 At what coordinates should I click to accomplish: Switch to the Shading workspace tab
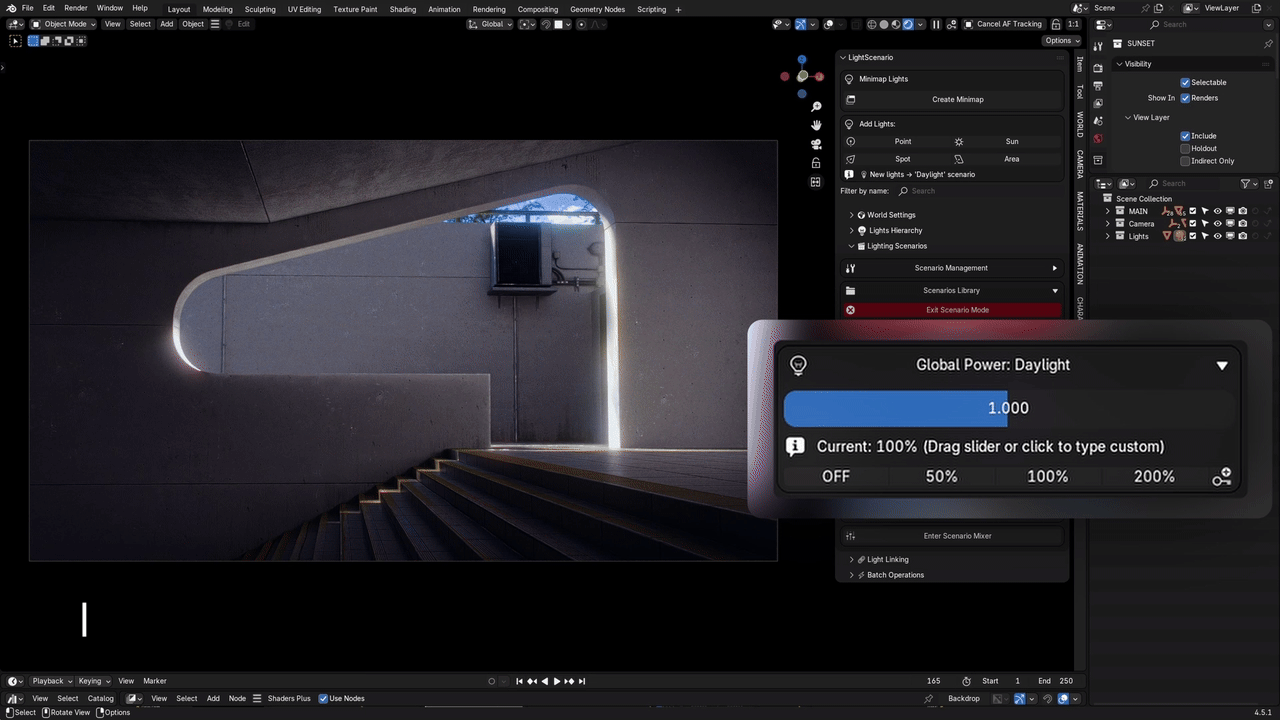coord(403,9)
